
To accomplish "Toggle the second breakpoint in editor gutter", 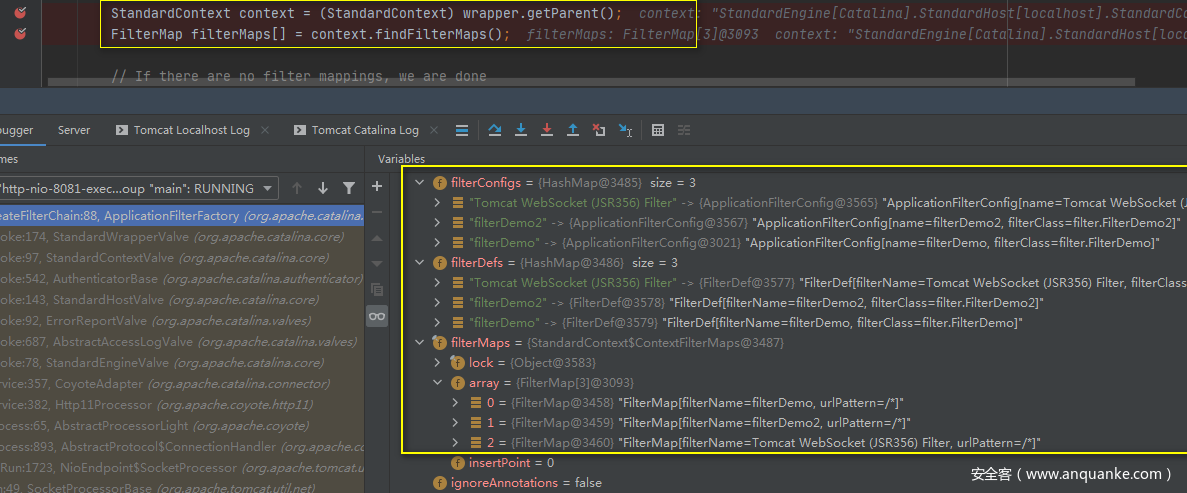I will tap(21, 34).
